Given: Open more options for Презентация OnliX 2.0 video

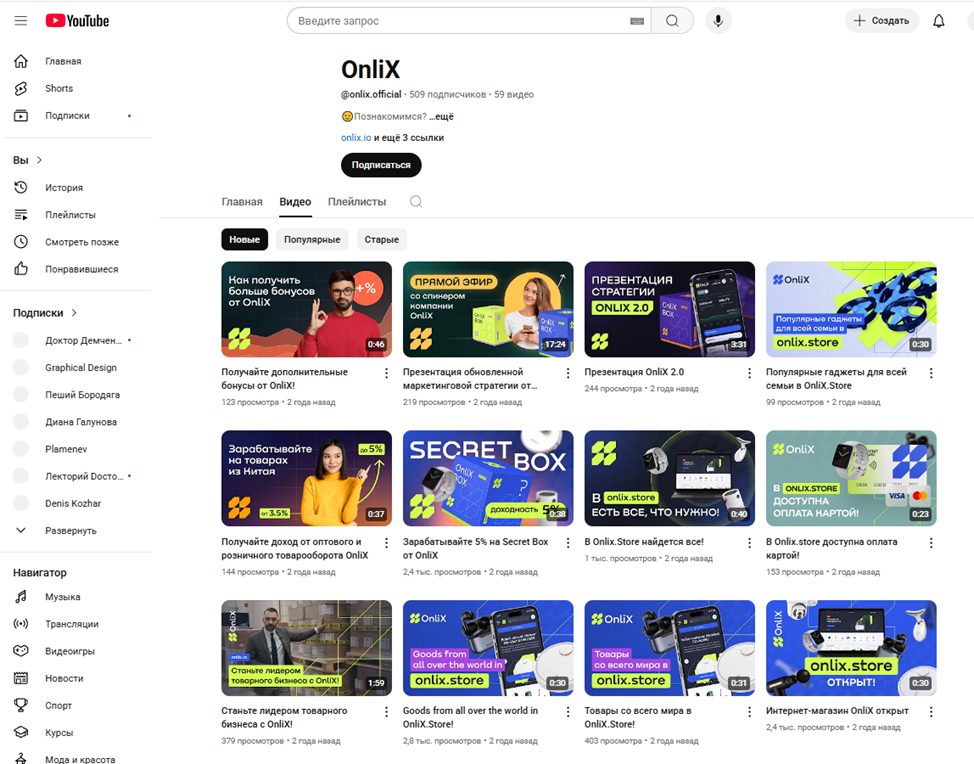Looking at the screenshot, I should click(x=750, y=373).
